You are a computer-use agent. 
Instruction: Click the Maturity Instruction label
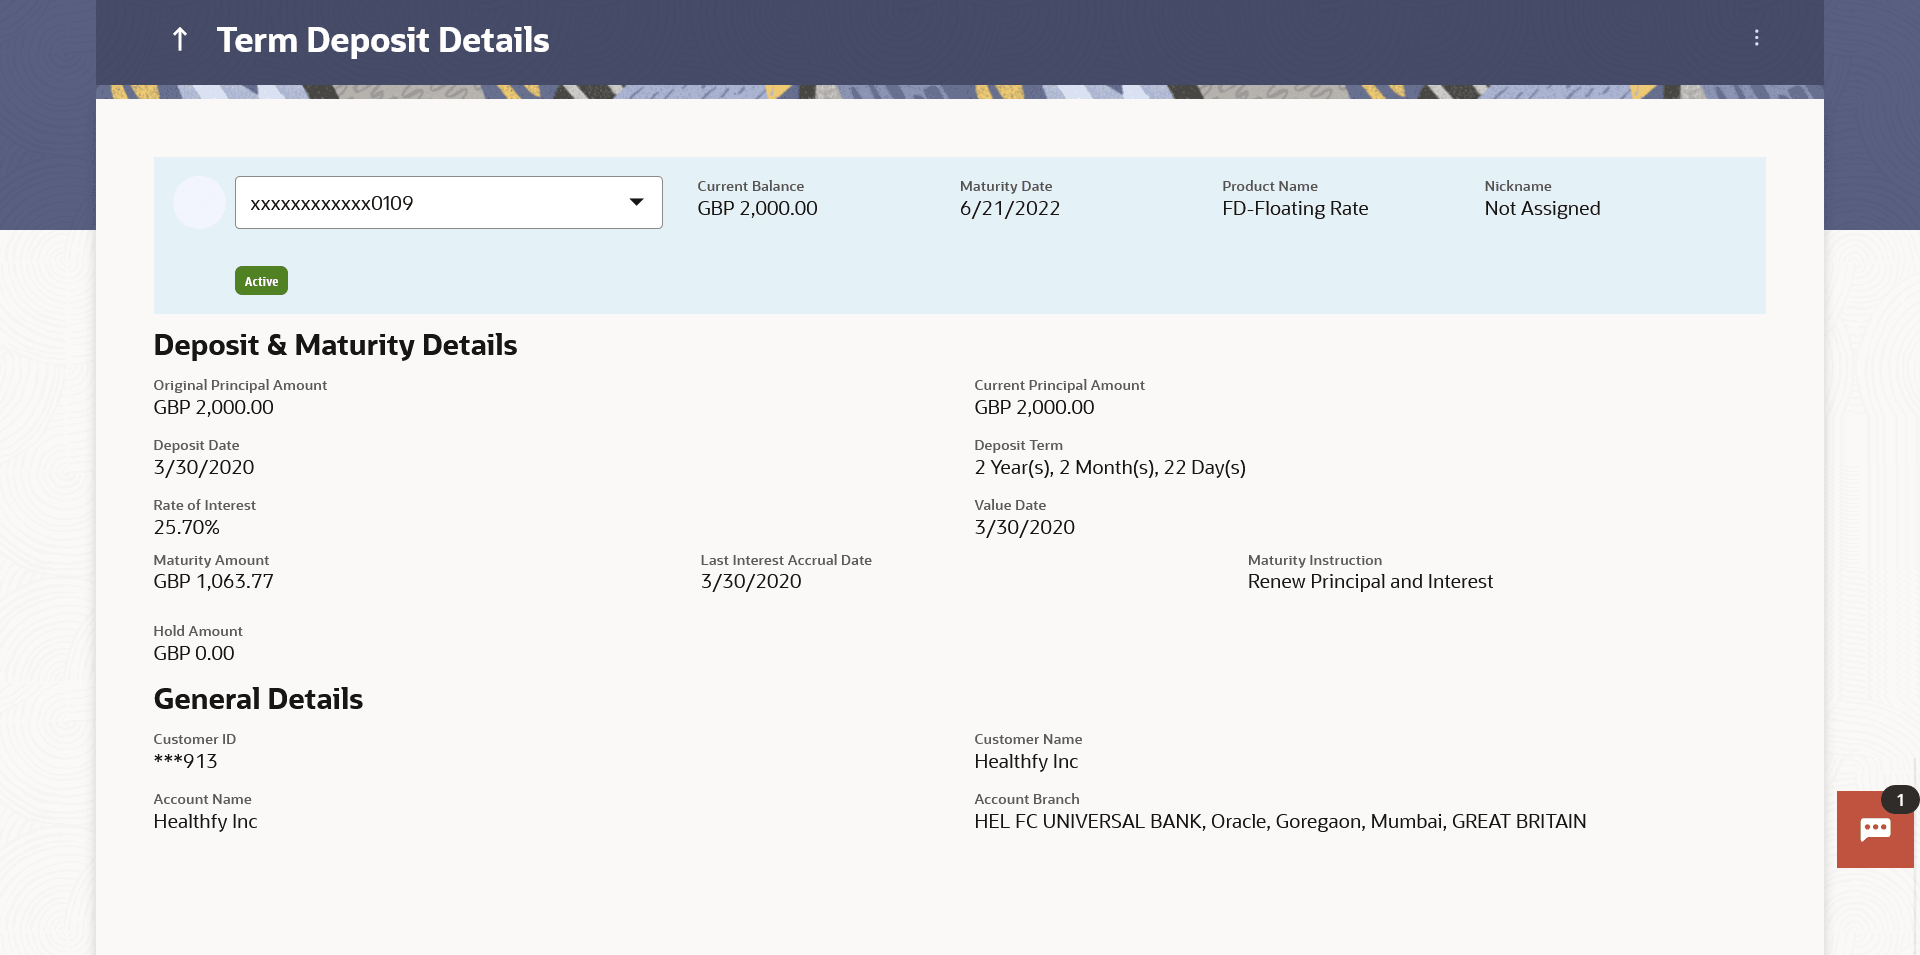click(1315, 560)
